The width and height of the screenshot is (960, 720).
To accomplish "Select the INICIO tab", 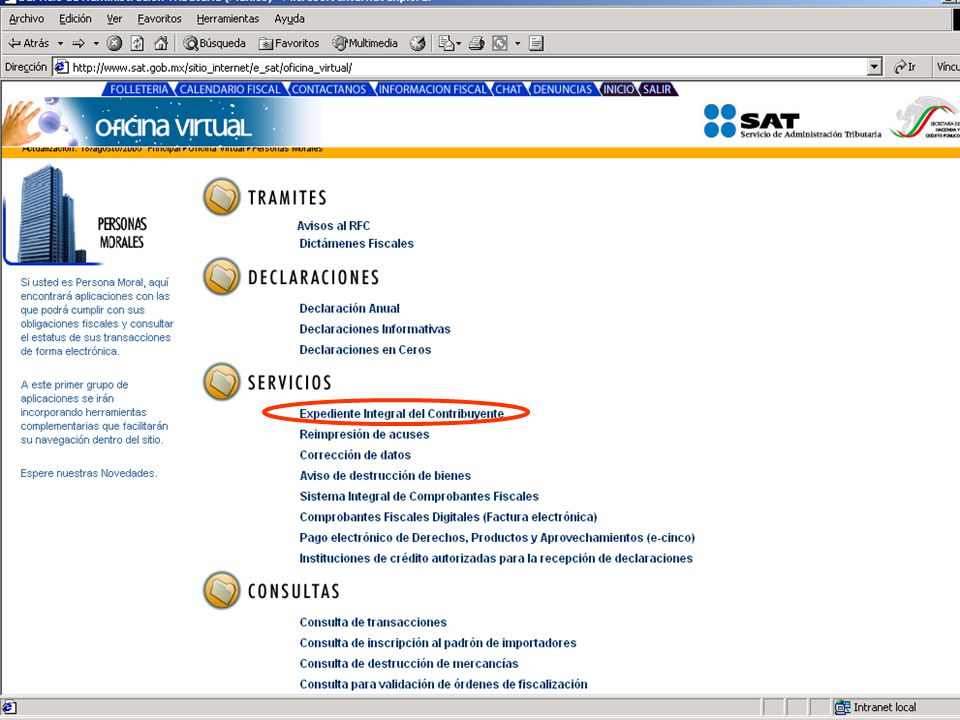I will [x=619, y=89].
